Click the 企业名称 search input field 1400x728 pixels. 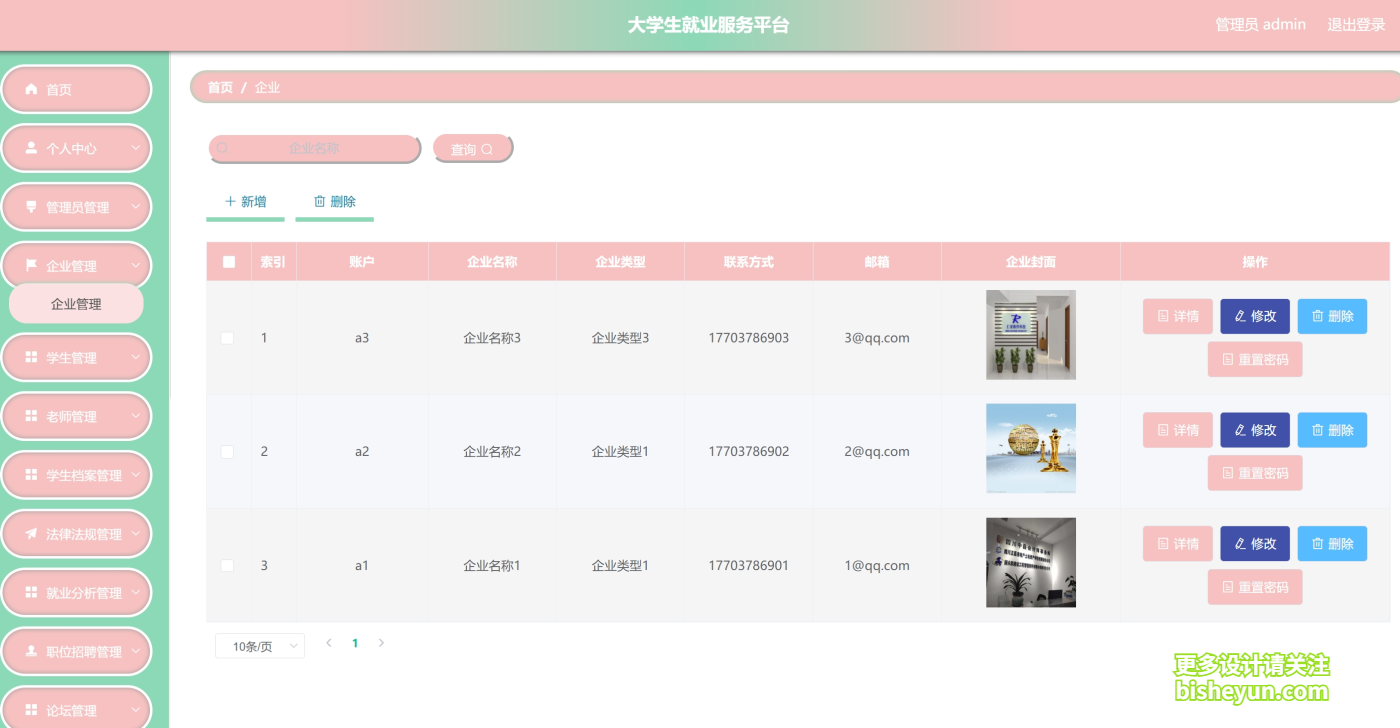(315, 148)
